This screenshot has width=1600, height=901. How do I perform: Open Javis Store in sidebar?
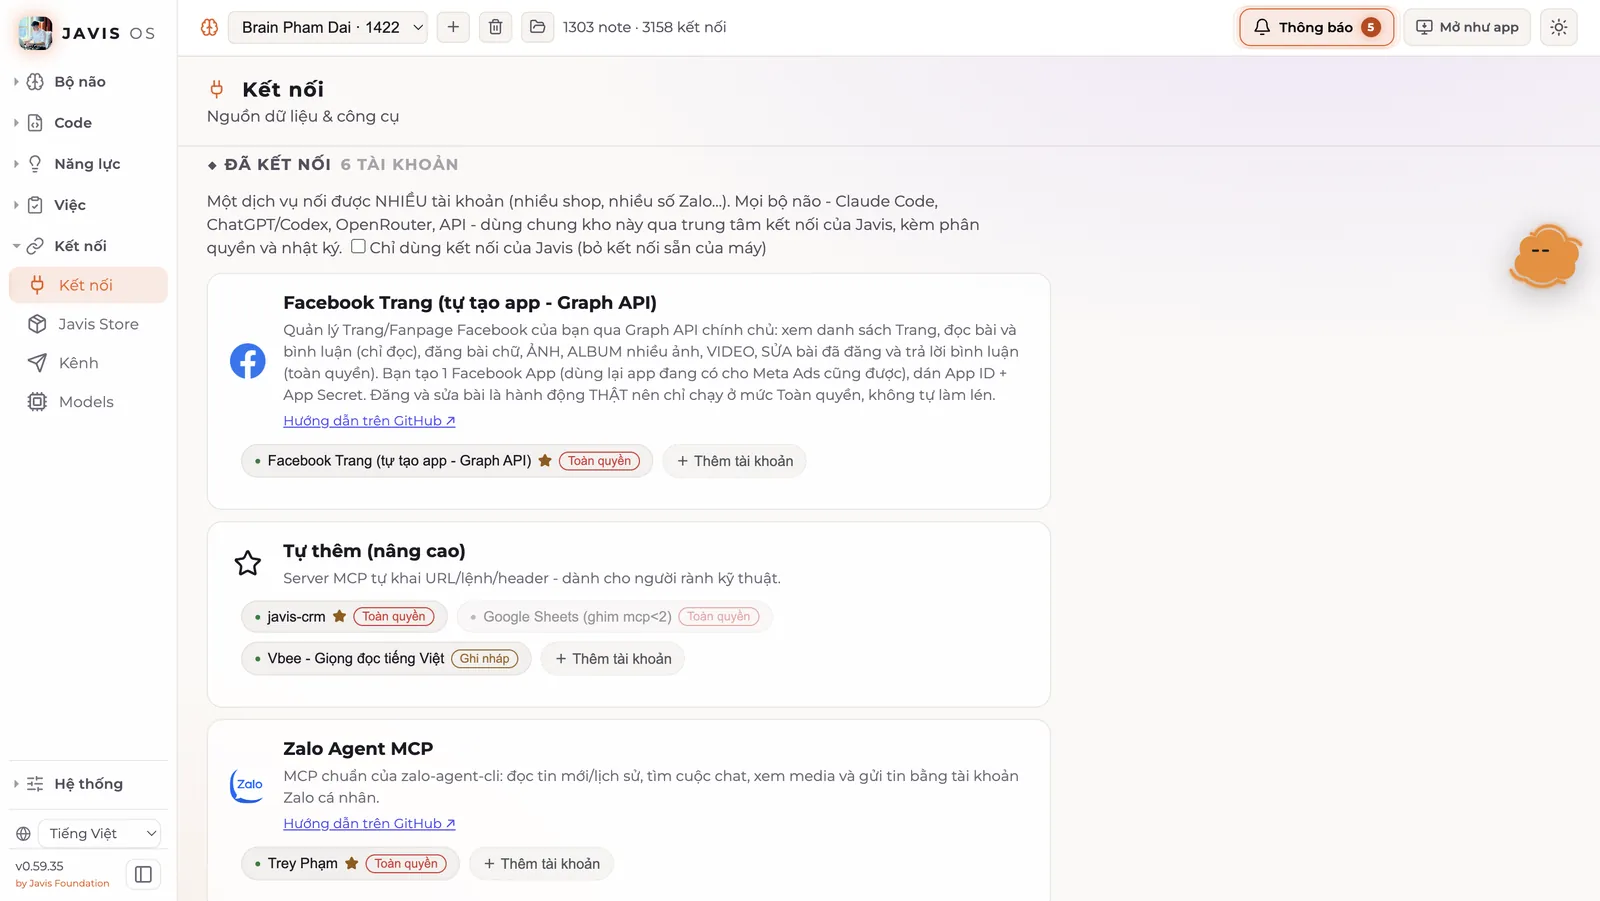[88, 324]
